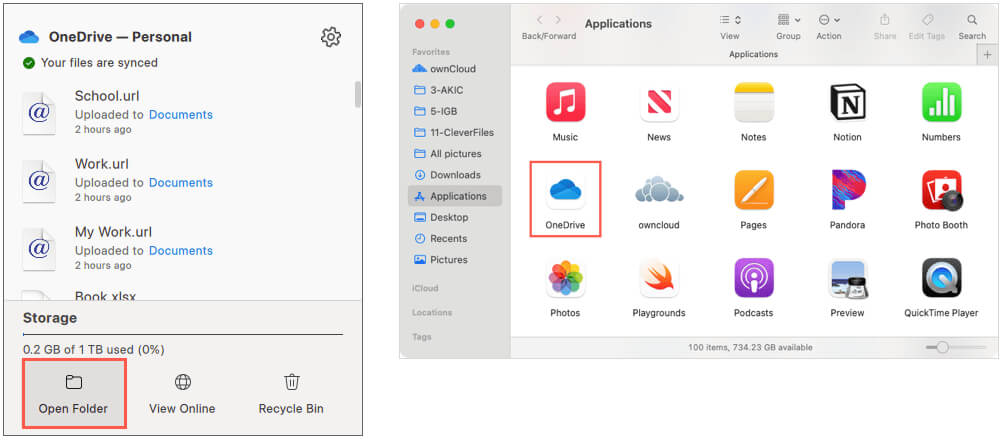The height and width of the screenshot is (440, 1005).
Task: Select the Work.url file icon
Action: (x=39, y=181)
